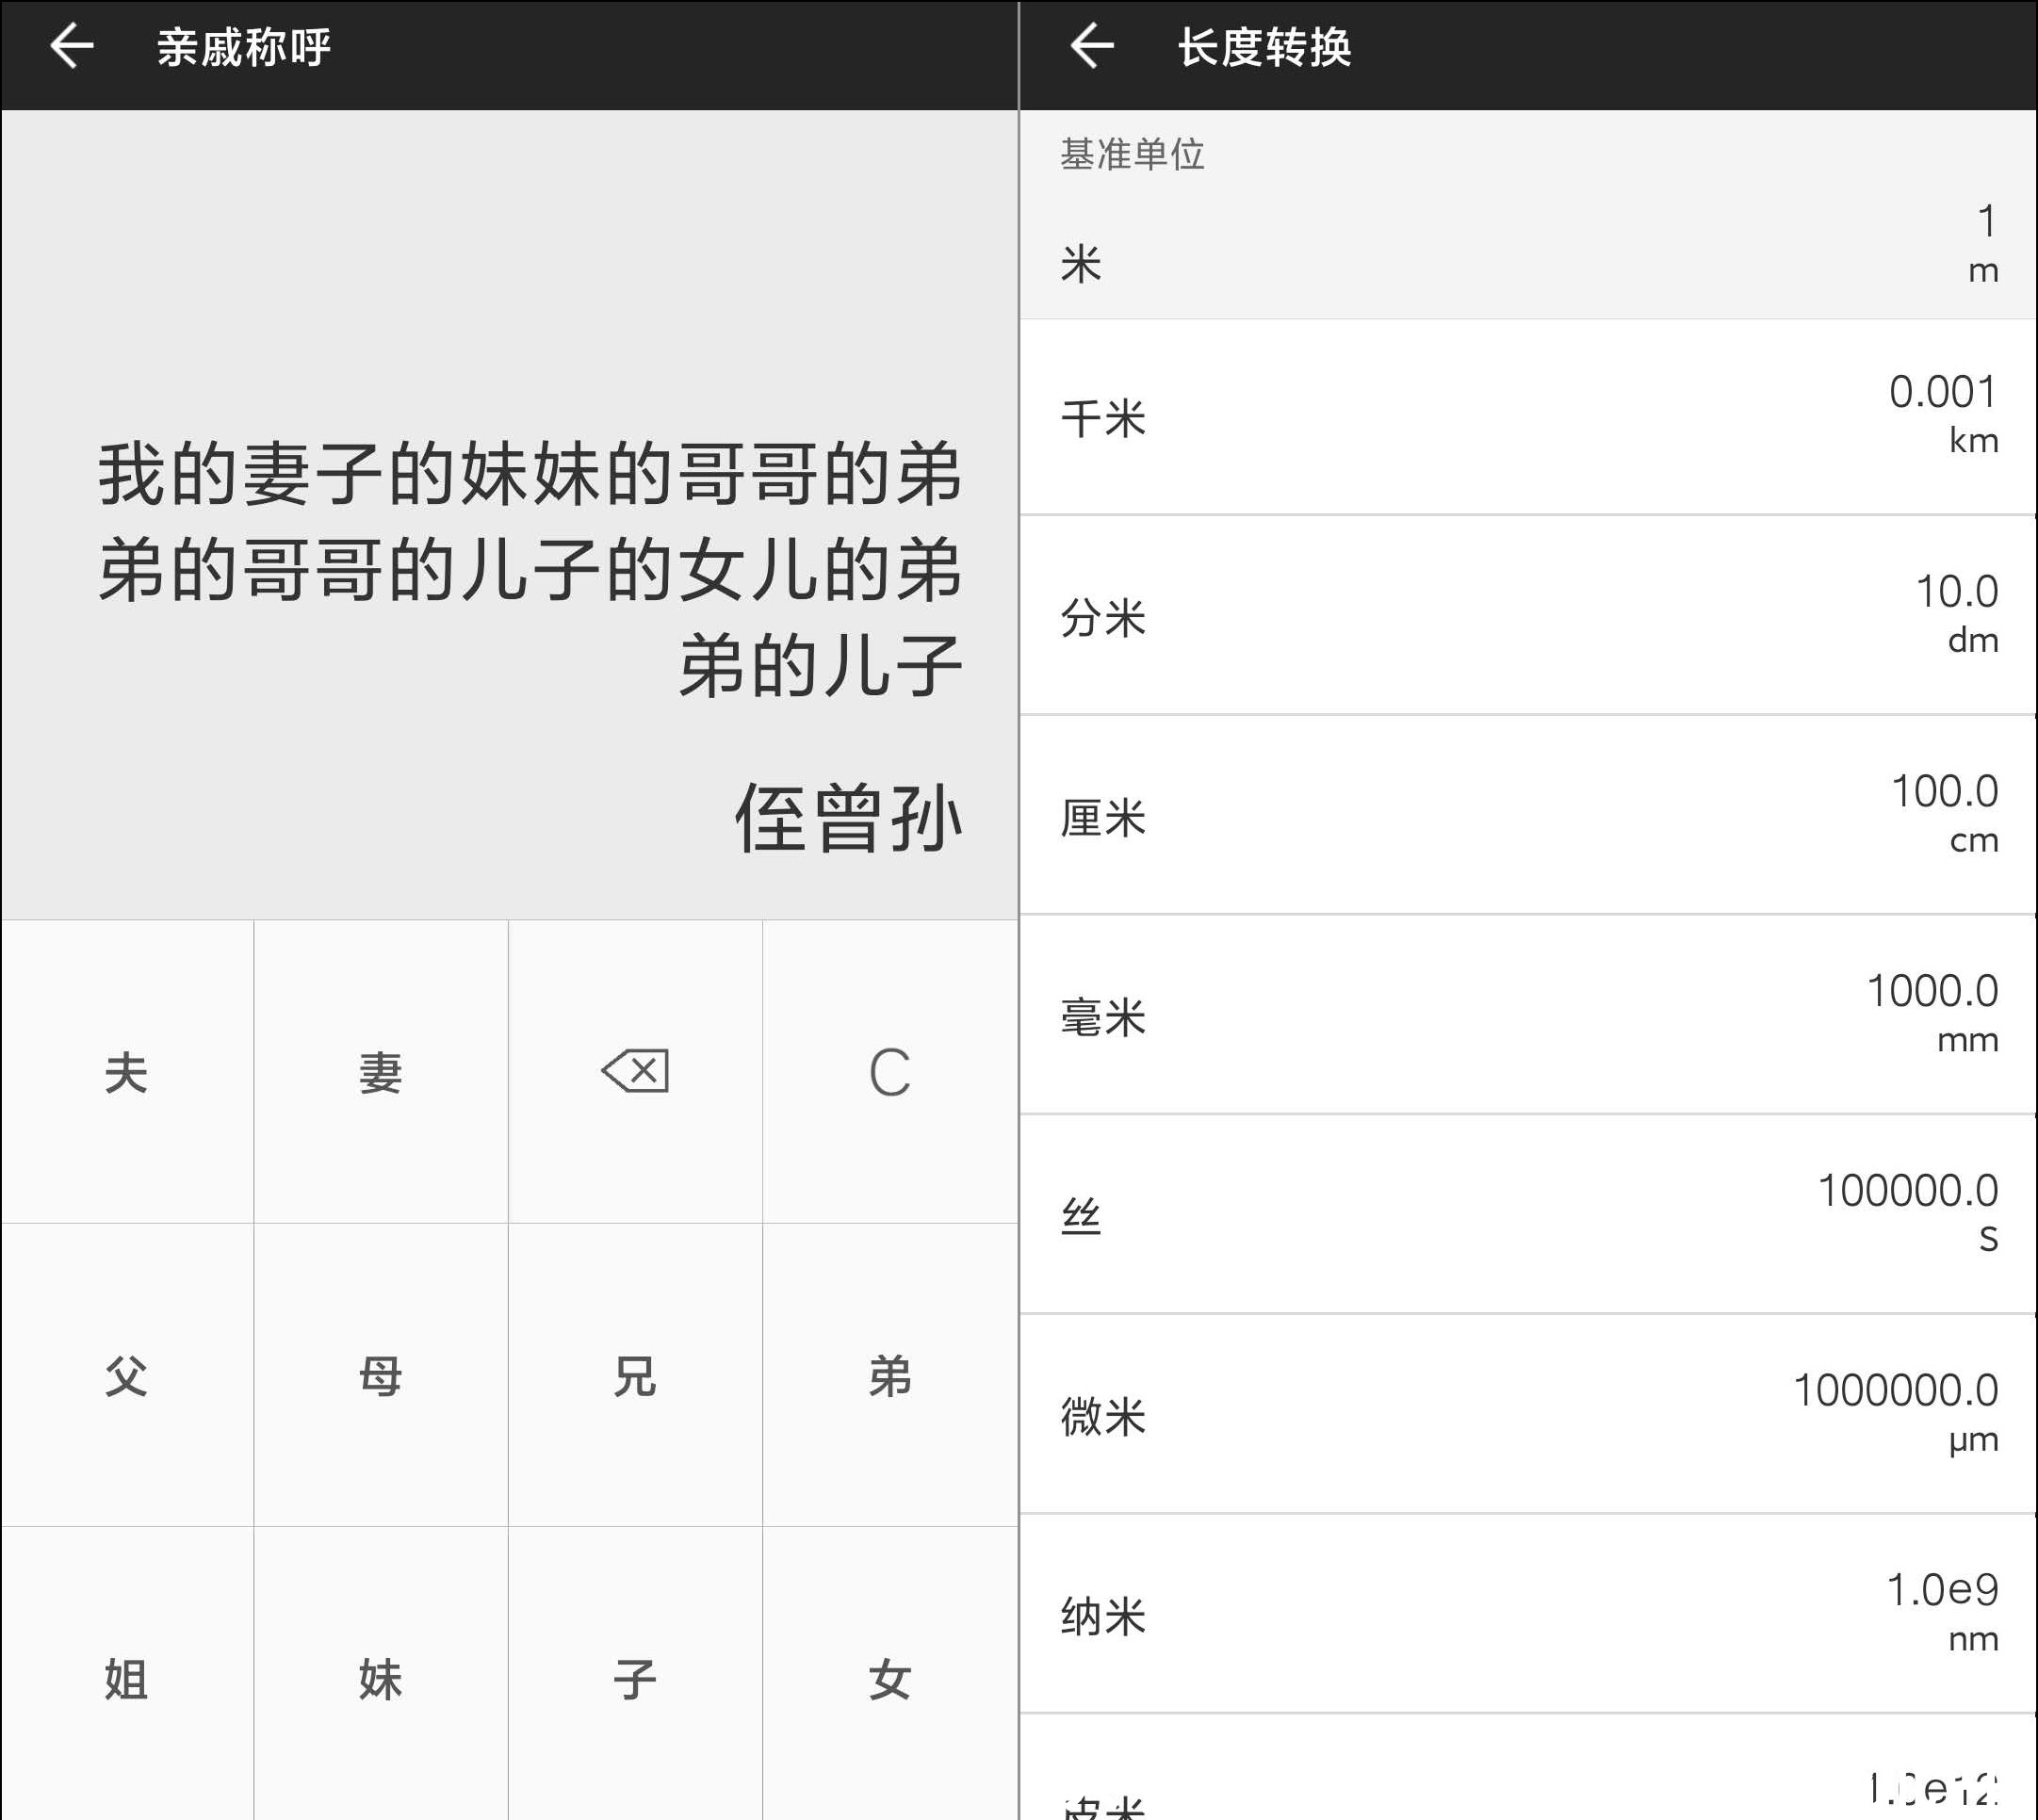
Task: Add 母 (mother) to the relation
Action: click(381, 1375)
